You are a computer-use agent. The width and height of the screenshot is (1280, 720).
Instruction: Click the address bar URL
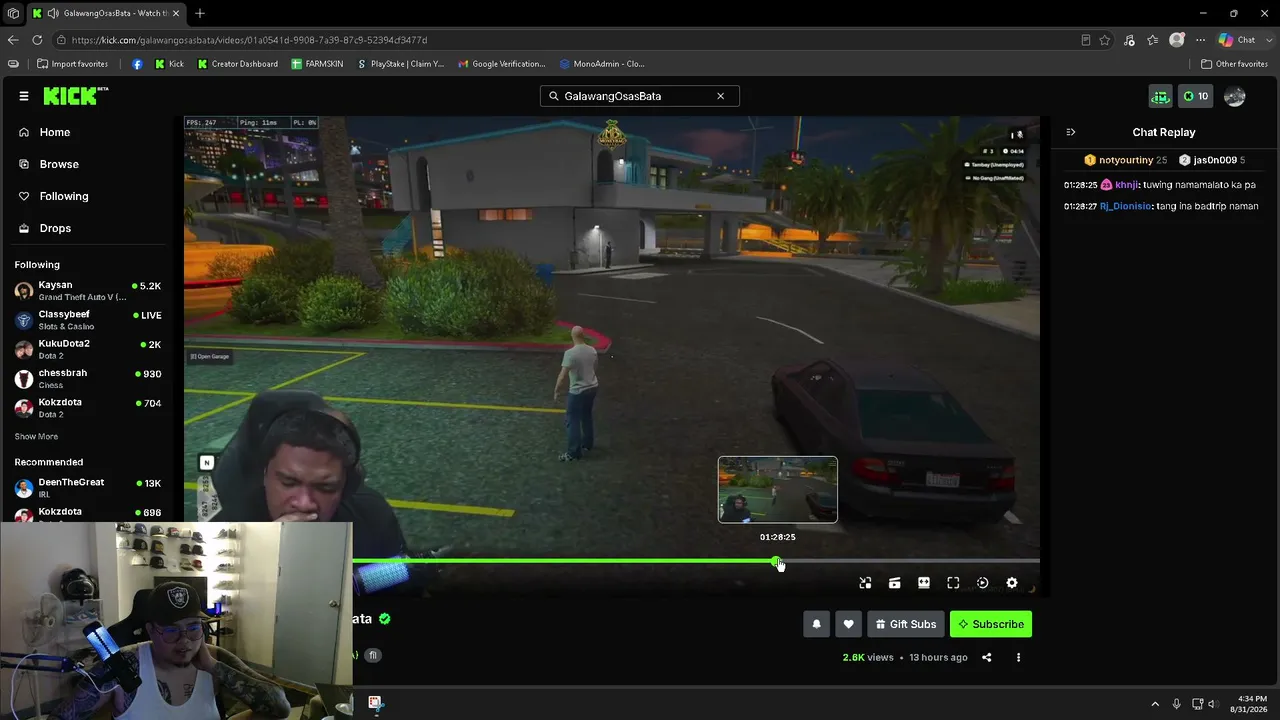point(250,40)
